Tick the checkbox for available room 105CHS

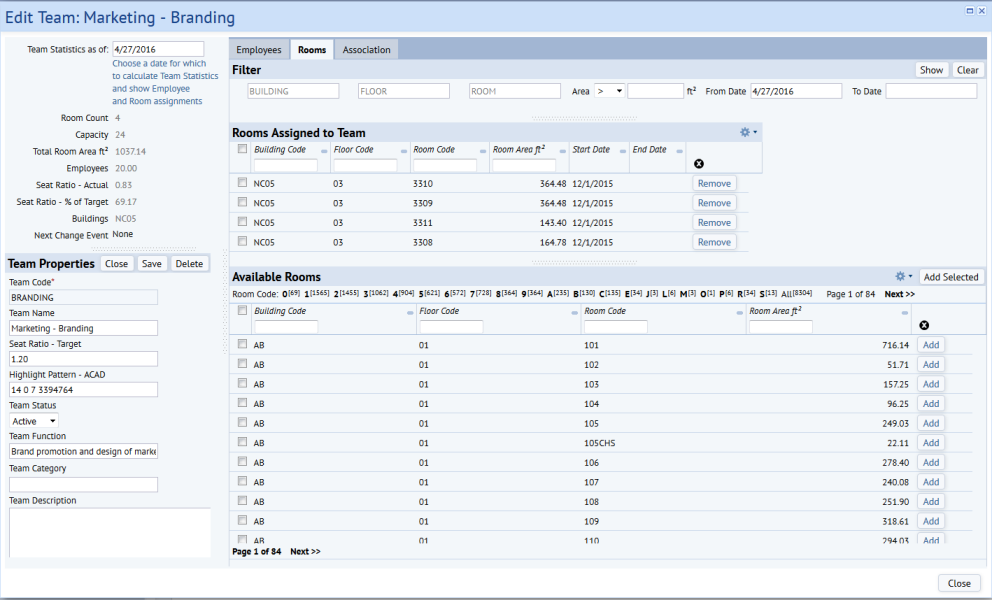click(x=242, y=442)
